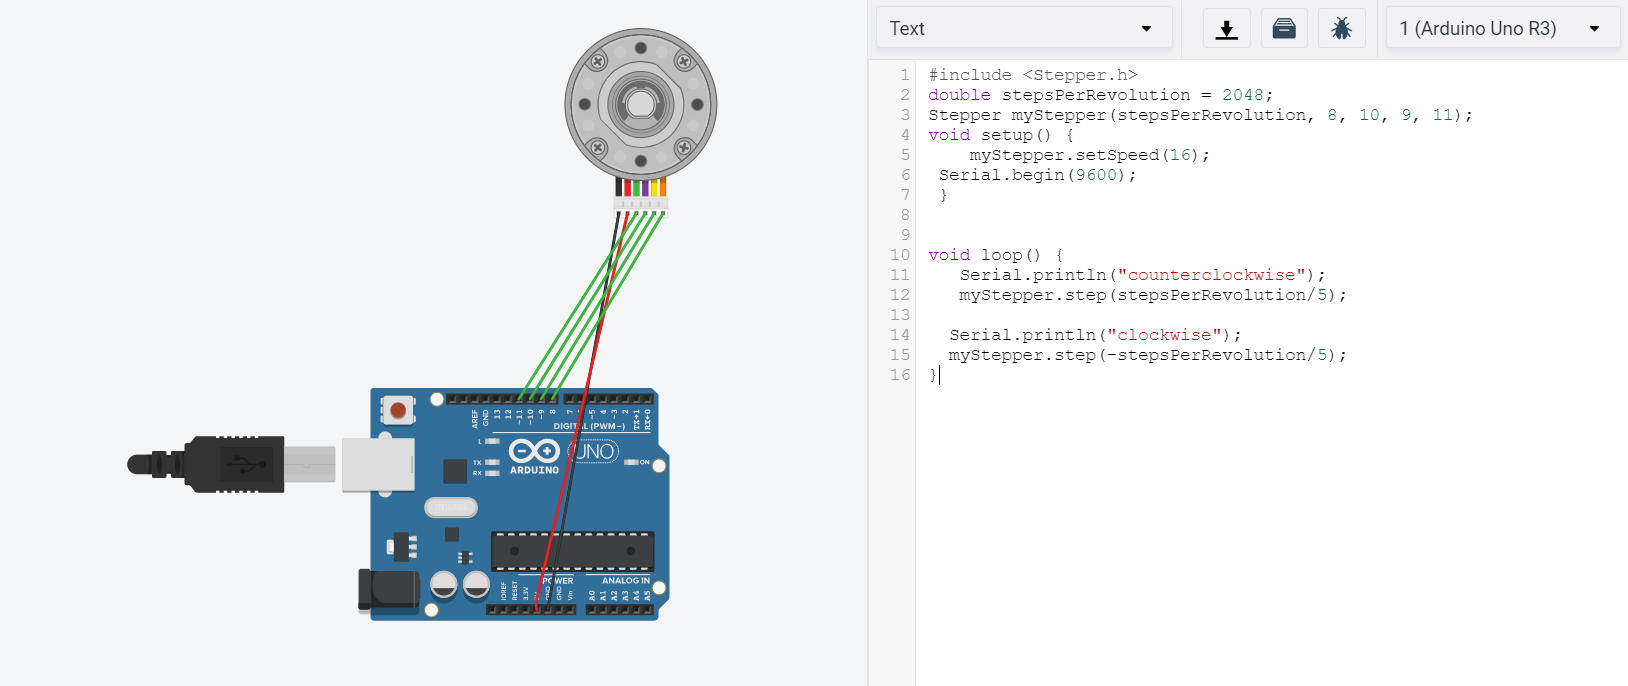
Task: Click the Serial.begin(9600) line
Action: pos(1037,175)
